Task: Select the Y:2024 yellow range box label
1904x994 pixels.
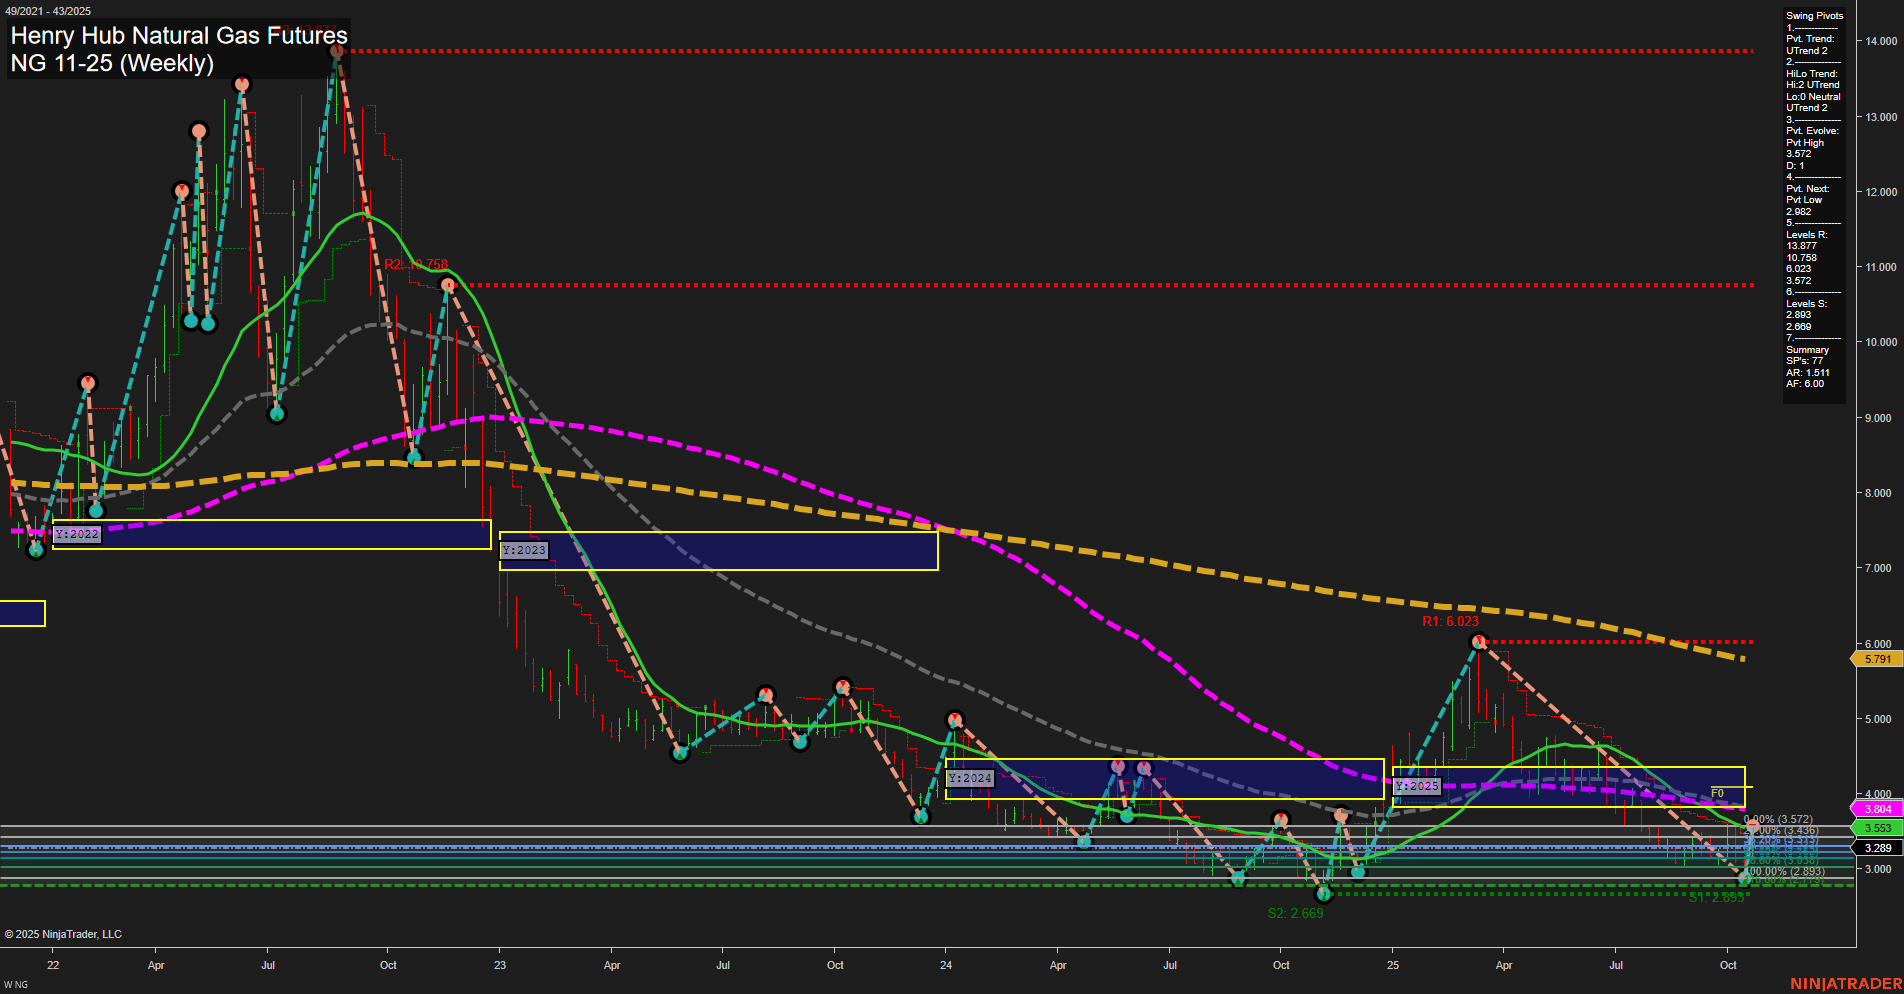Action: (x=971, y=777)
